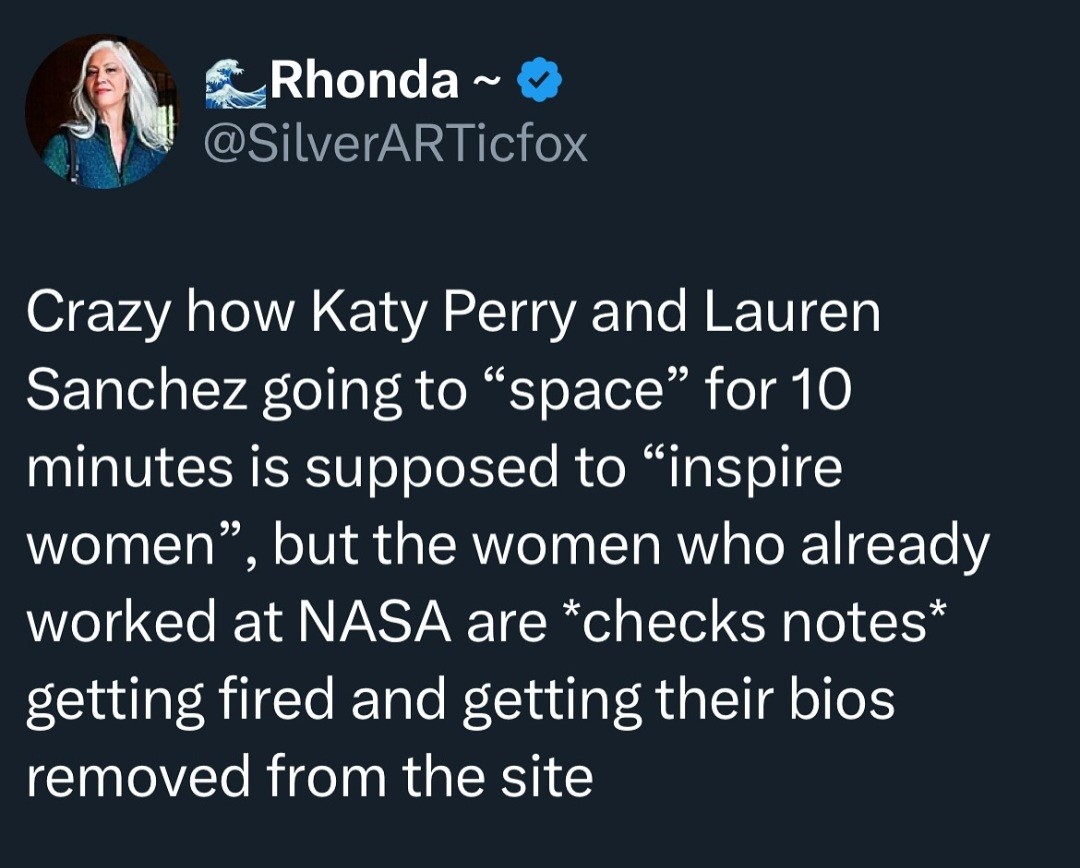1080x868 pixels.
Task: Click the name Katy Perry in tweet
Action: tap(442, 313)
